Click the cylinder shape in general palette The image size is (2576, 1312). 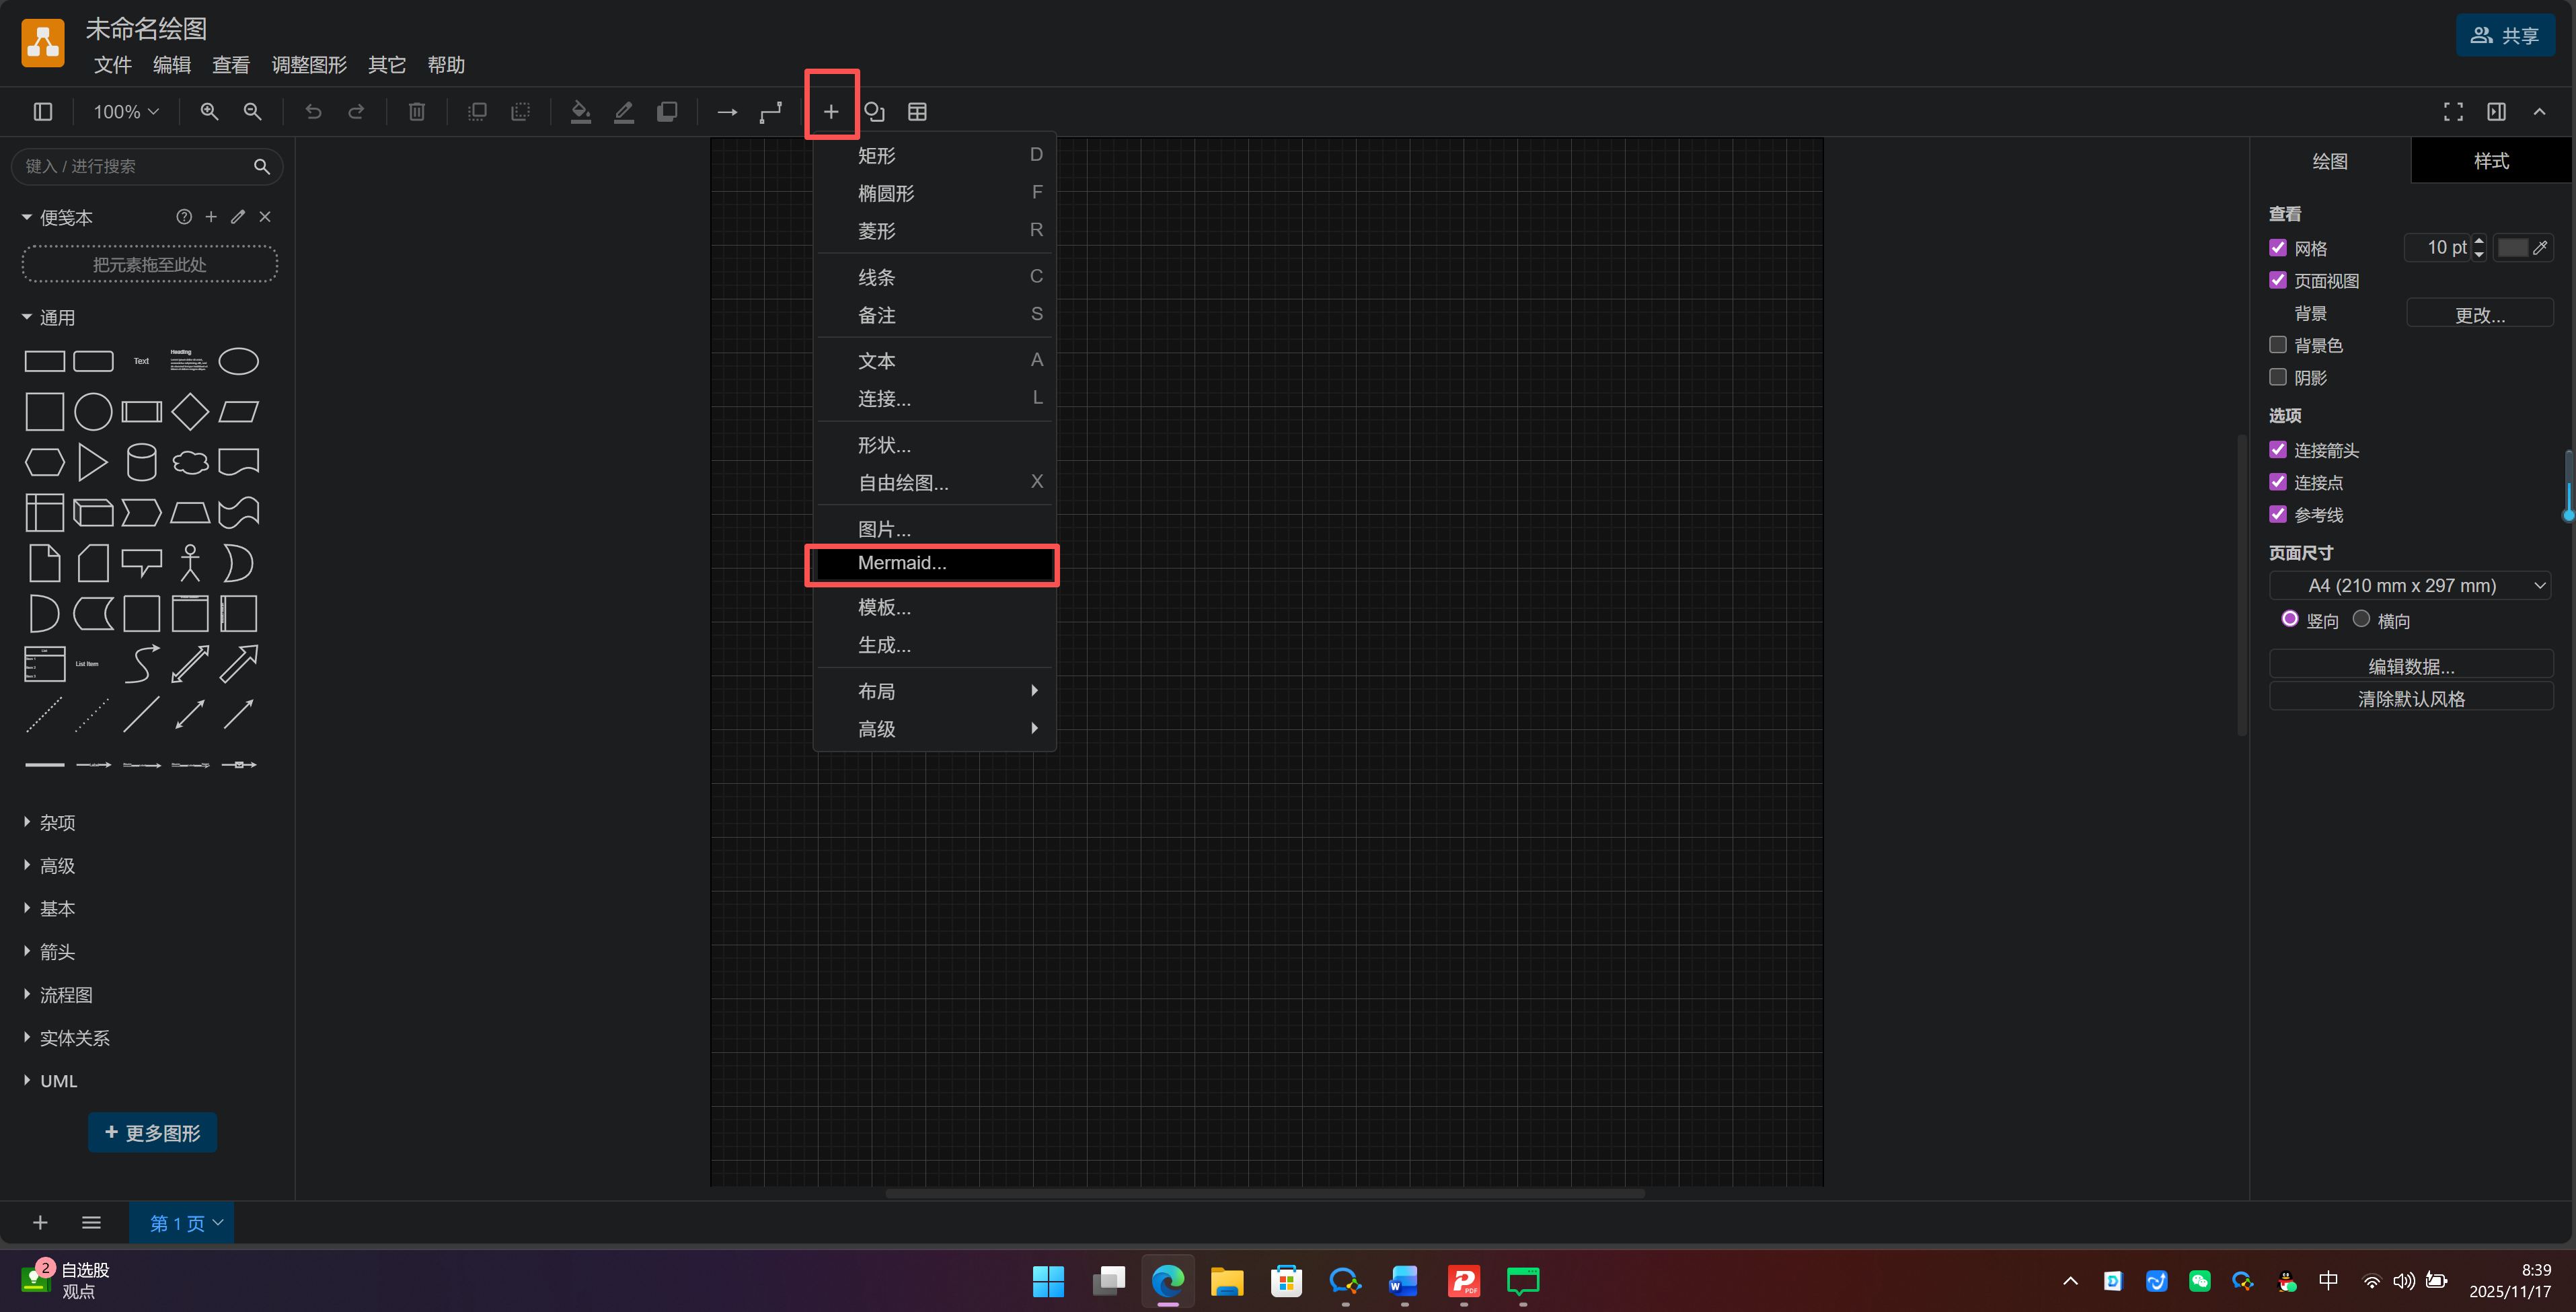click(141, 462)
